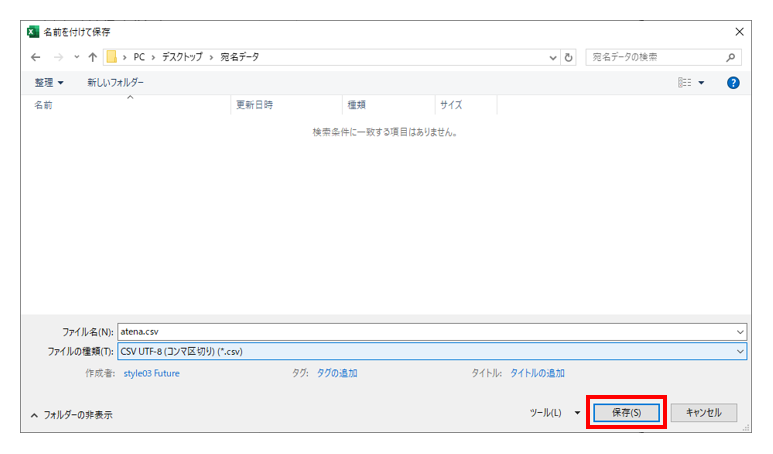The width and height of the screenshot is (773, 454).
Task: Open recent locations dropdown arrow
Action: (76, 57)
